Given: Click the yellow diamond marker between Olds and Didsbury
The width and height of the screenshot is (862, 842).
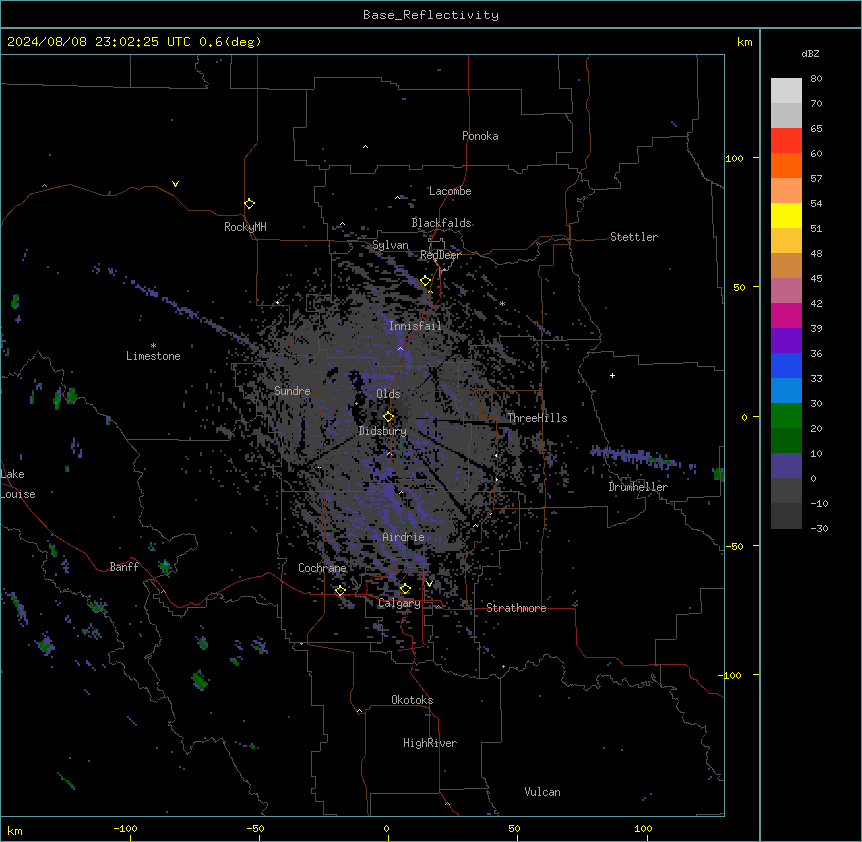Looking at the screenshot, I should pos(388,417).
